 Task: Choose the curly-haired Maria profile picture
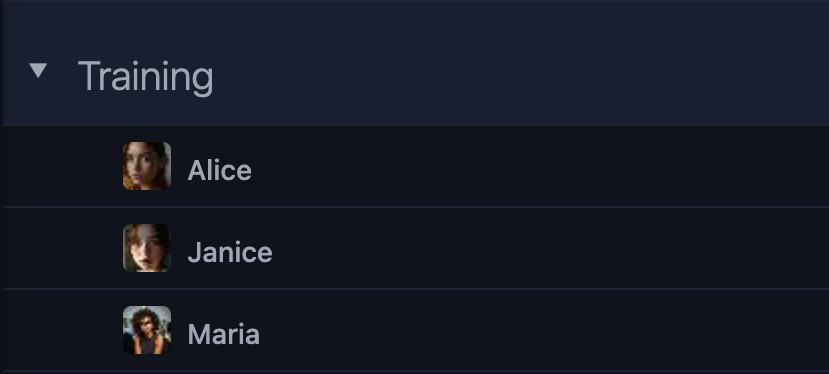[147, 330]
